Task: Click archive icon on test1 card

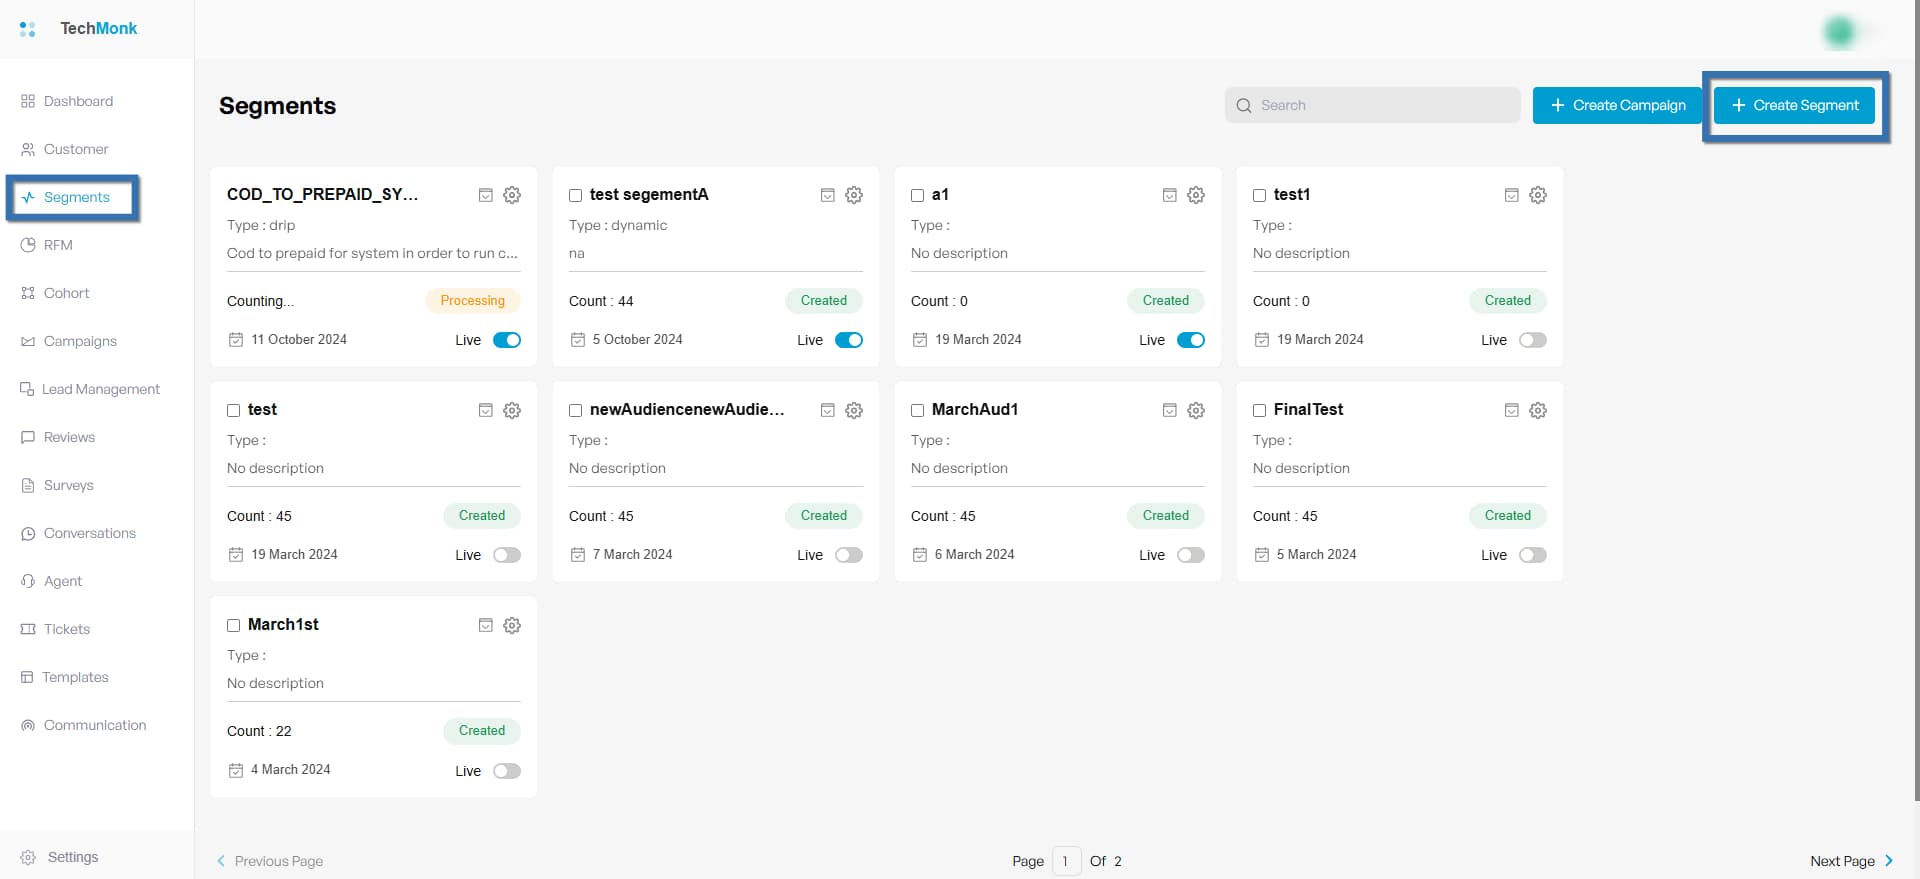Action: [x=1512, y=195]
